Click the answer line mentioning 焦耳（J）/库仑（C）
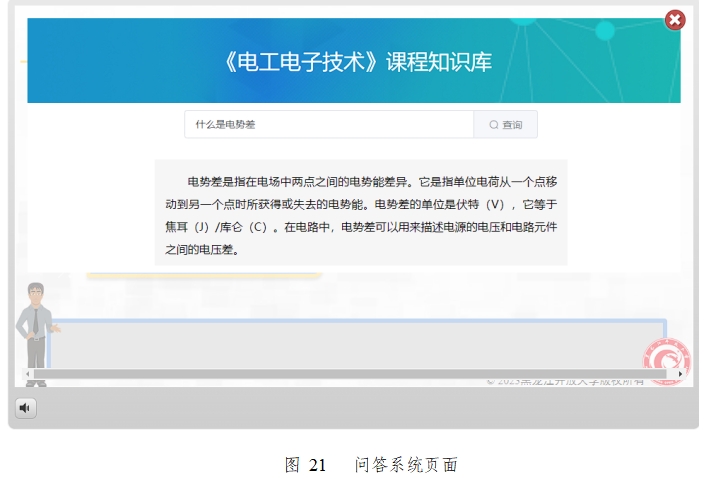709x479 pixels. [360, 227]
